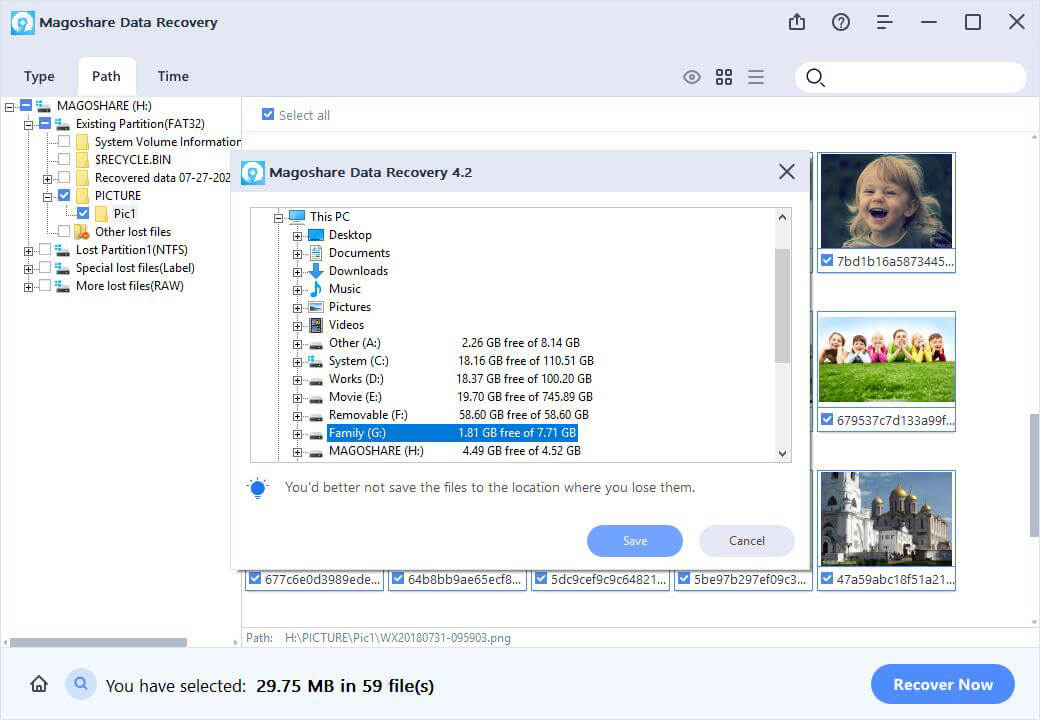Check the Lost Partition1(NTFS) checkbox

[44, 249]
